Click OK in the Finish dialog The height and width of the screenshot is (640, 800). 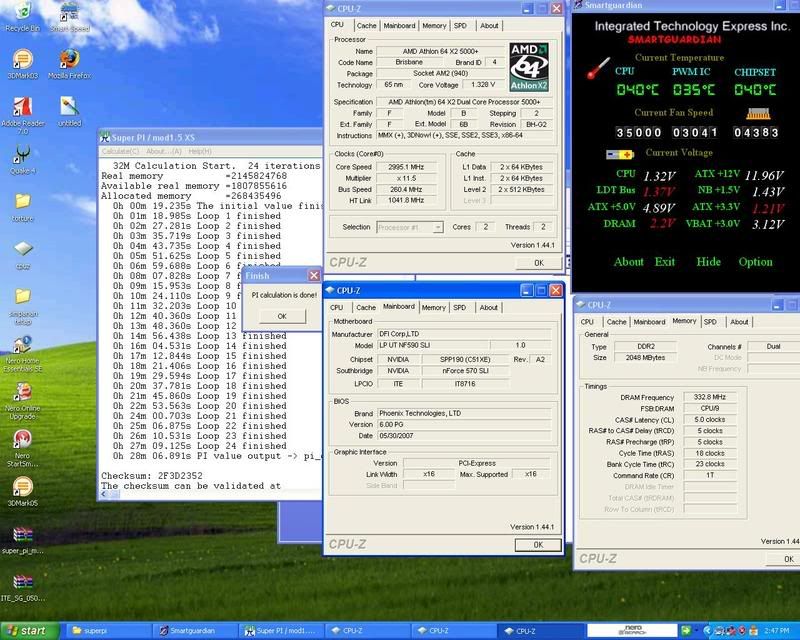pyautogui.click(x=281, y=315)
